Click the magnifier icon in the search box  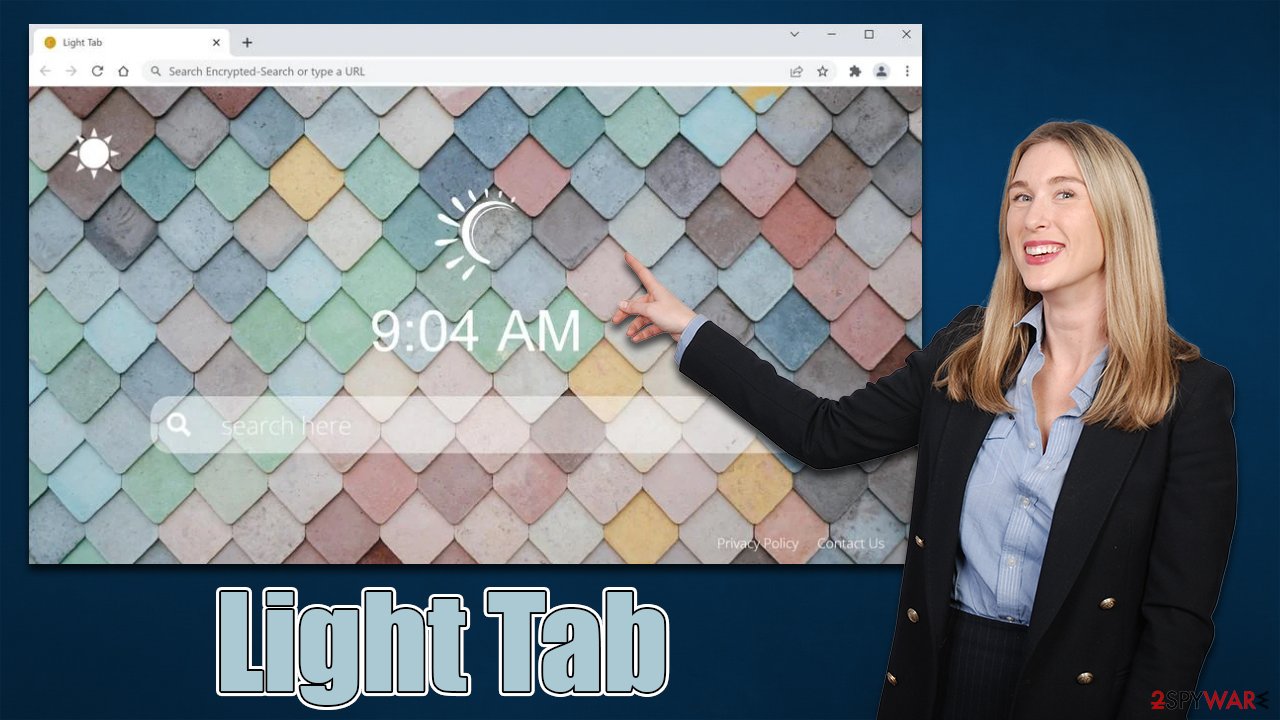coord(179,425)
